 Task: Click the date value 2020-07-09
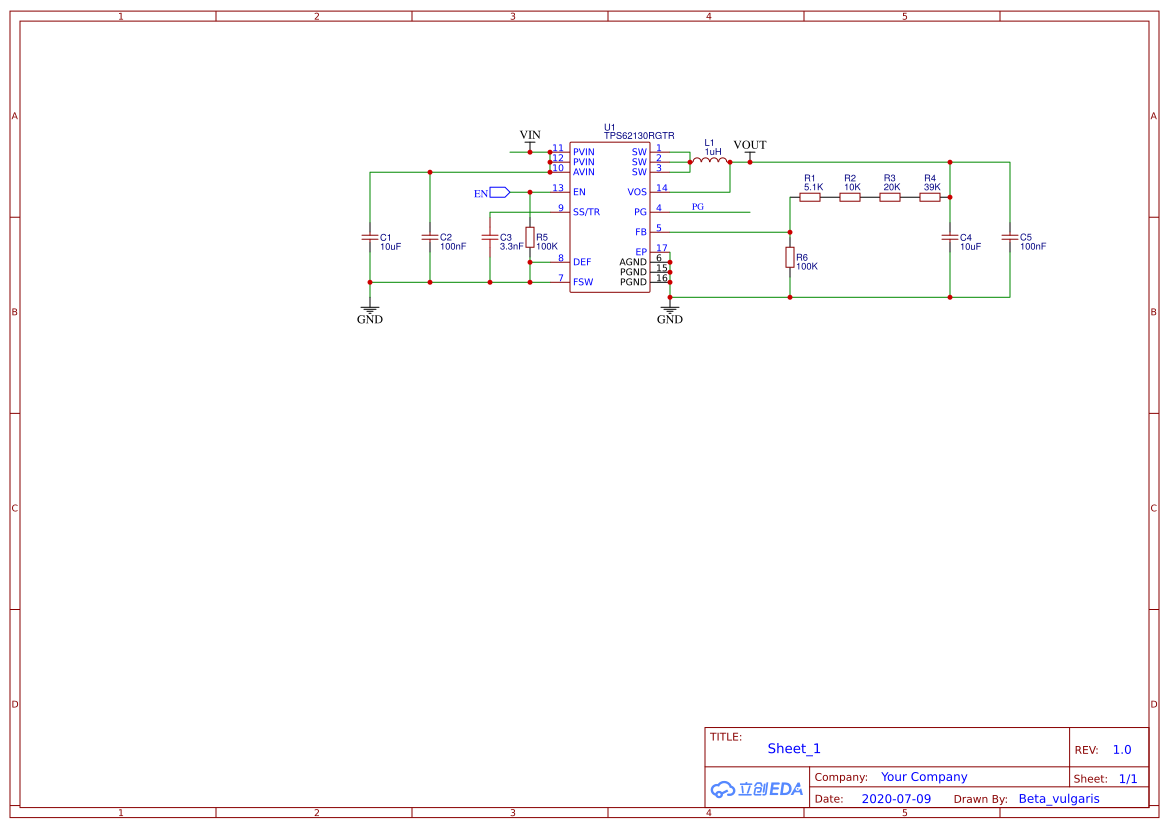[896, 799]
